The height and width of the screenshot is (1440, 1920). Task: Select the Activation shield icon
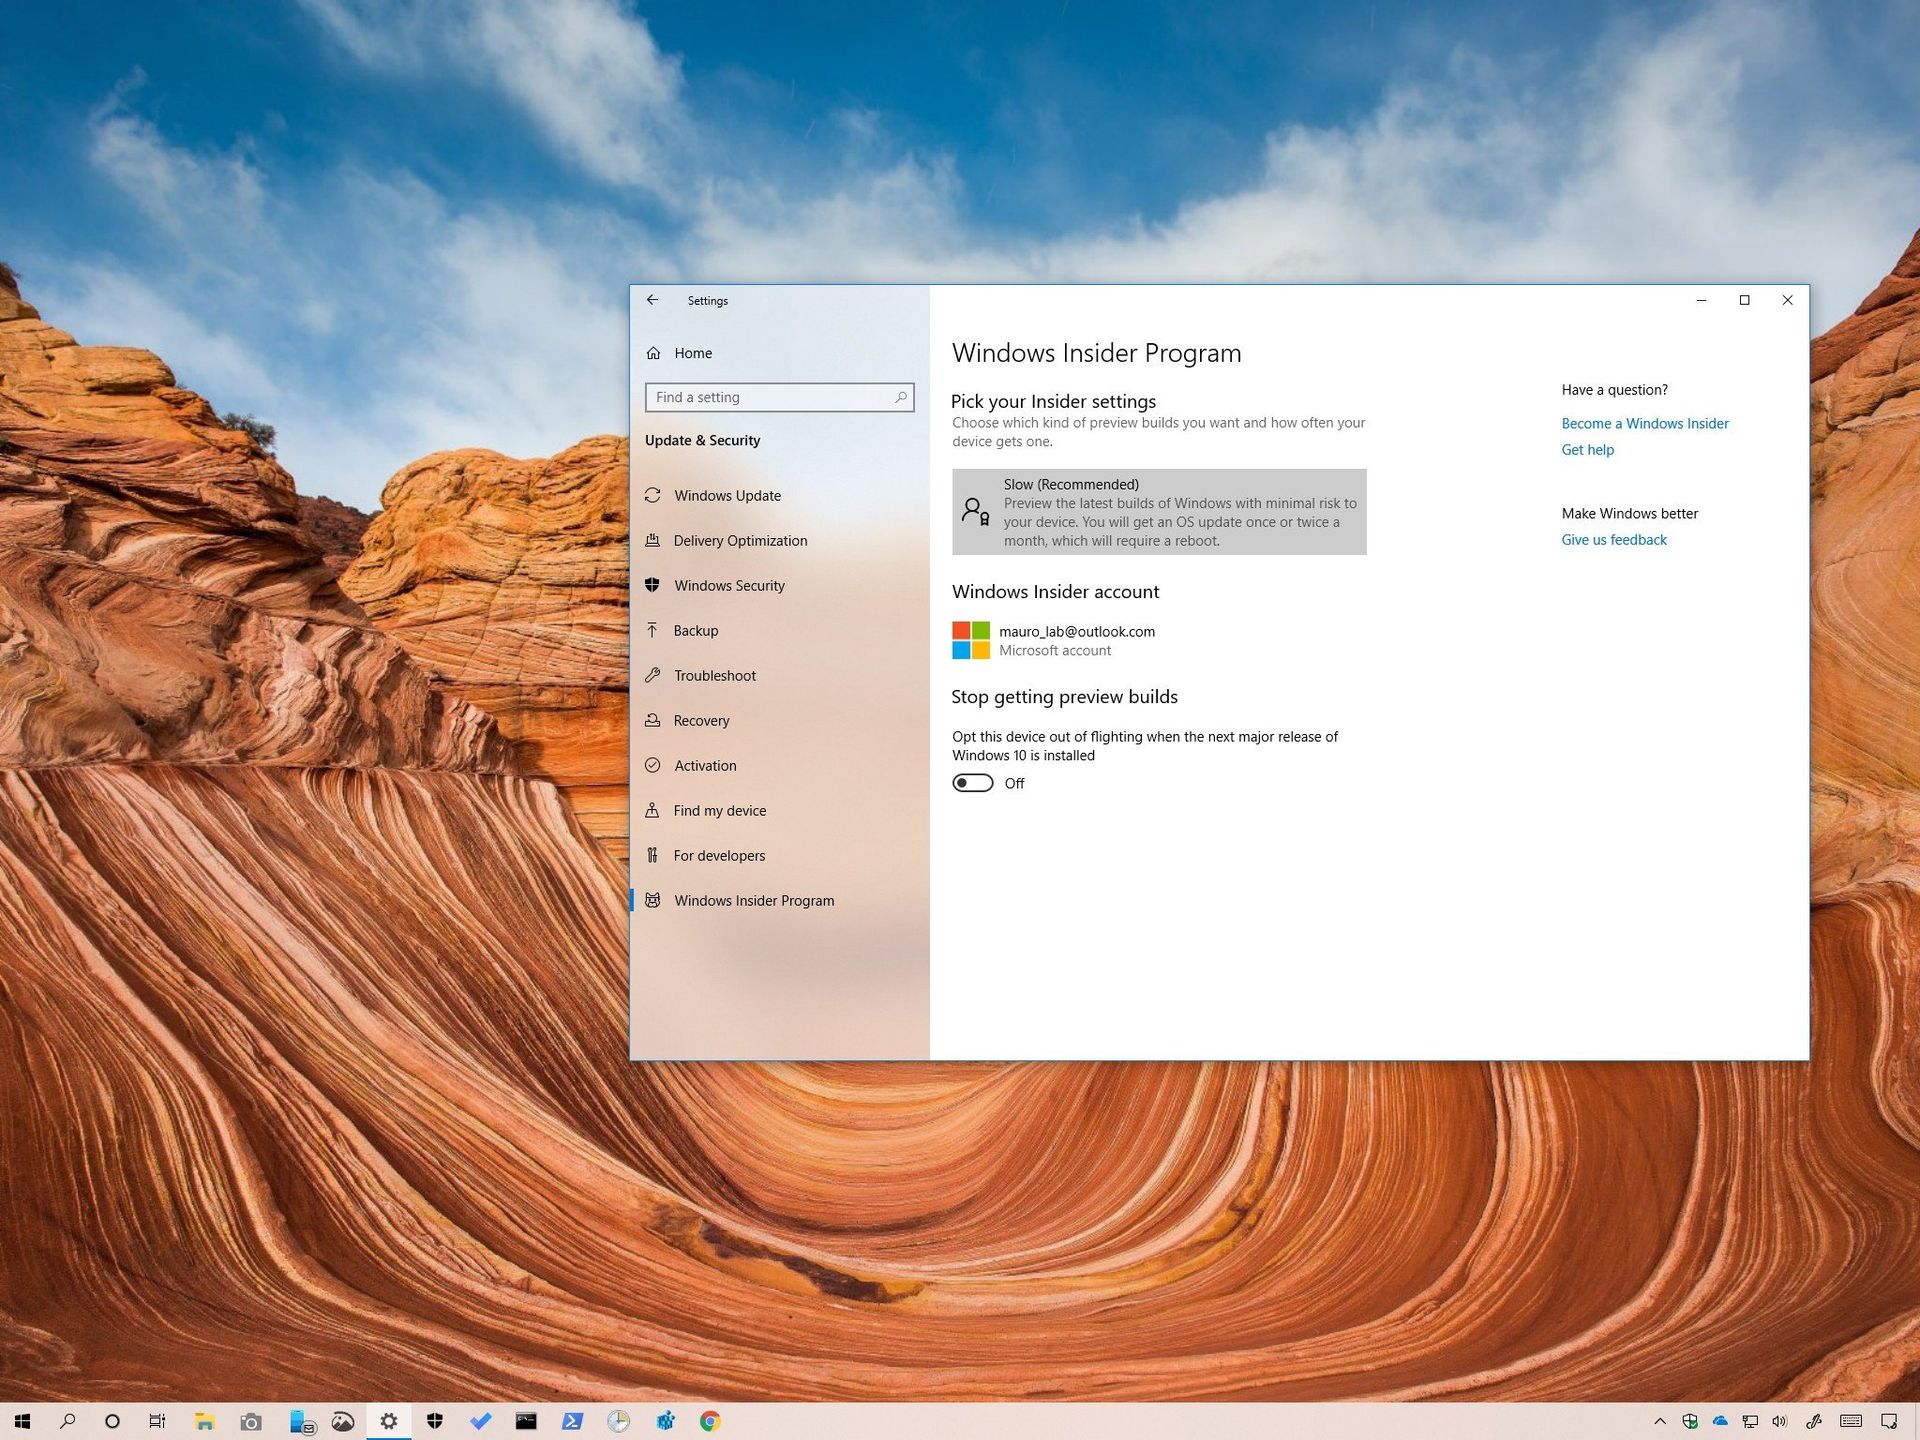coord(653,765)
